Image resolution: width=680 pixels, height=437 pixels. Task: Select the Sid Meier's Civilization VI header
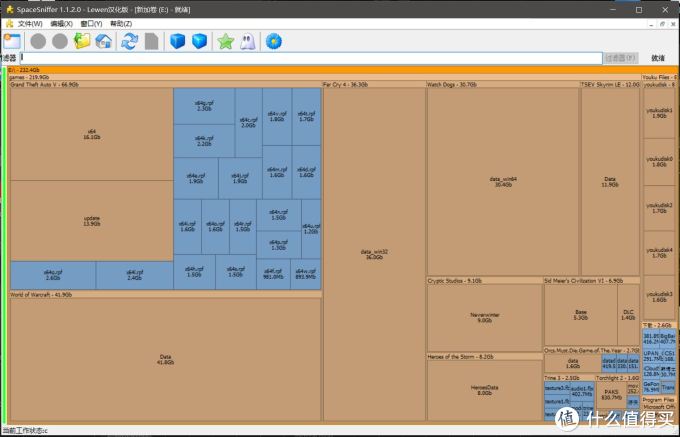[x=592, y=281]
